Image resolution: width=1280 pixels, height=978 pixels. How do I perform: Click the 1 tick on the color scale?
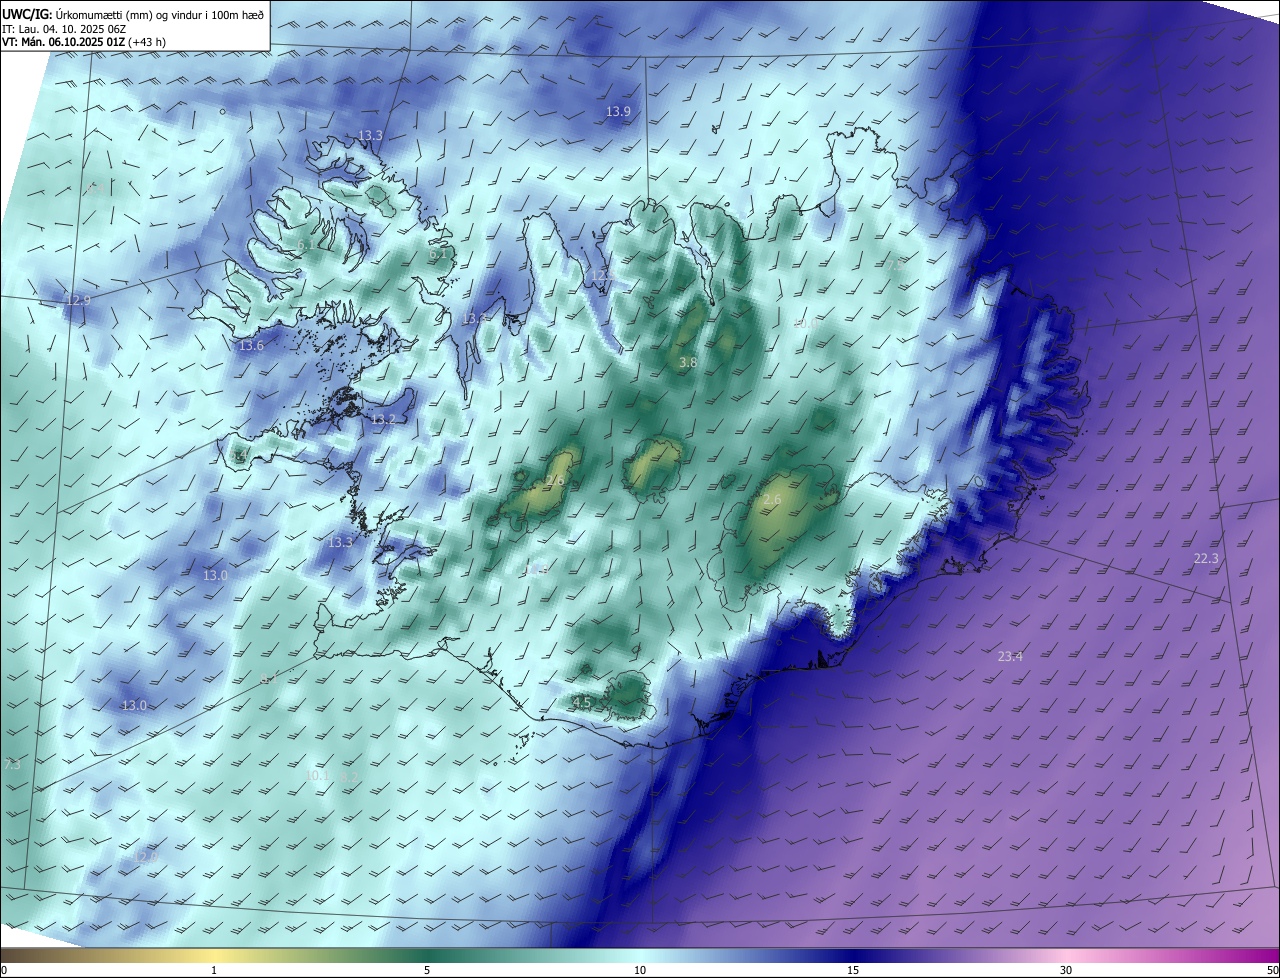click(214, 971)
